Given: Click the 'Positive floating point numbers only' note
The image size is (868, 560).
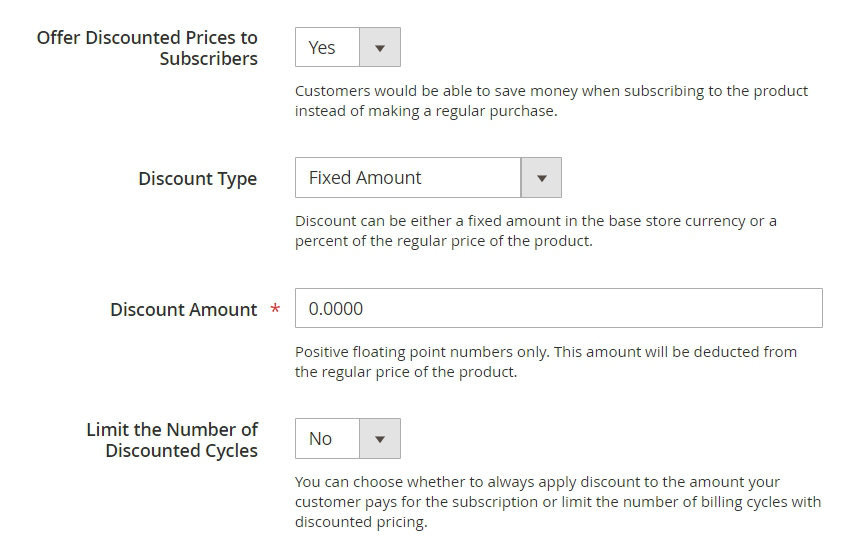Looking at the screenshot, I should pyautogui.click(x=545, y=352).
